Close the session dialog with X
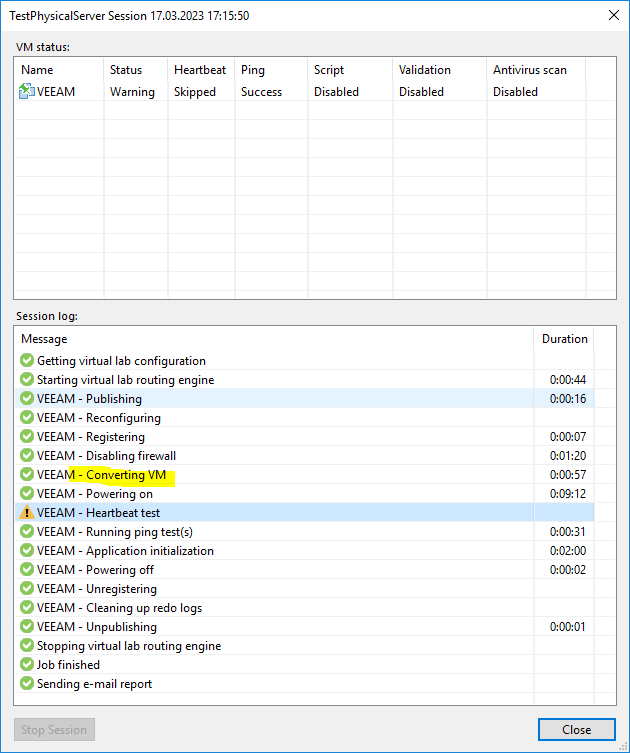Screen dimensions: 630x753 click(614, 15)
